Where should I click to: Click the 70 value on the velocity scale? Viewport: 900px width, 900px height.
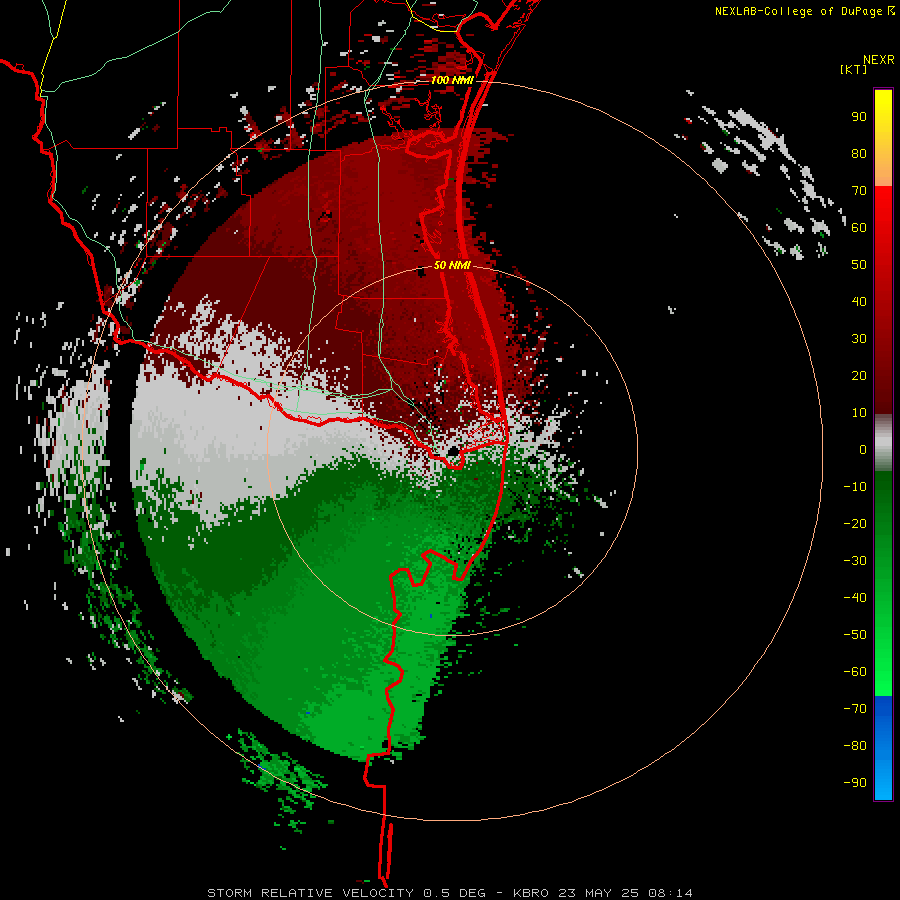tap(859, 191)
